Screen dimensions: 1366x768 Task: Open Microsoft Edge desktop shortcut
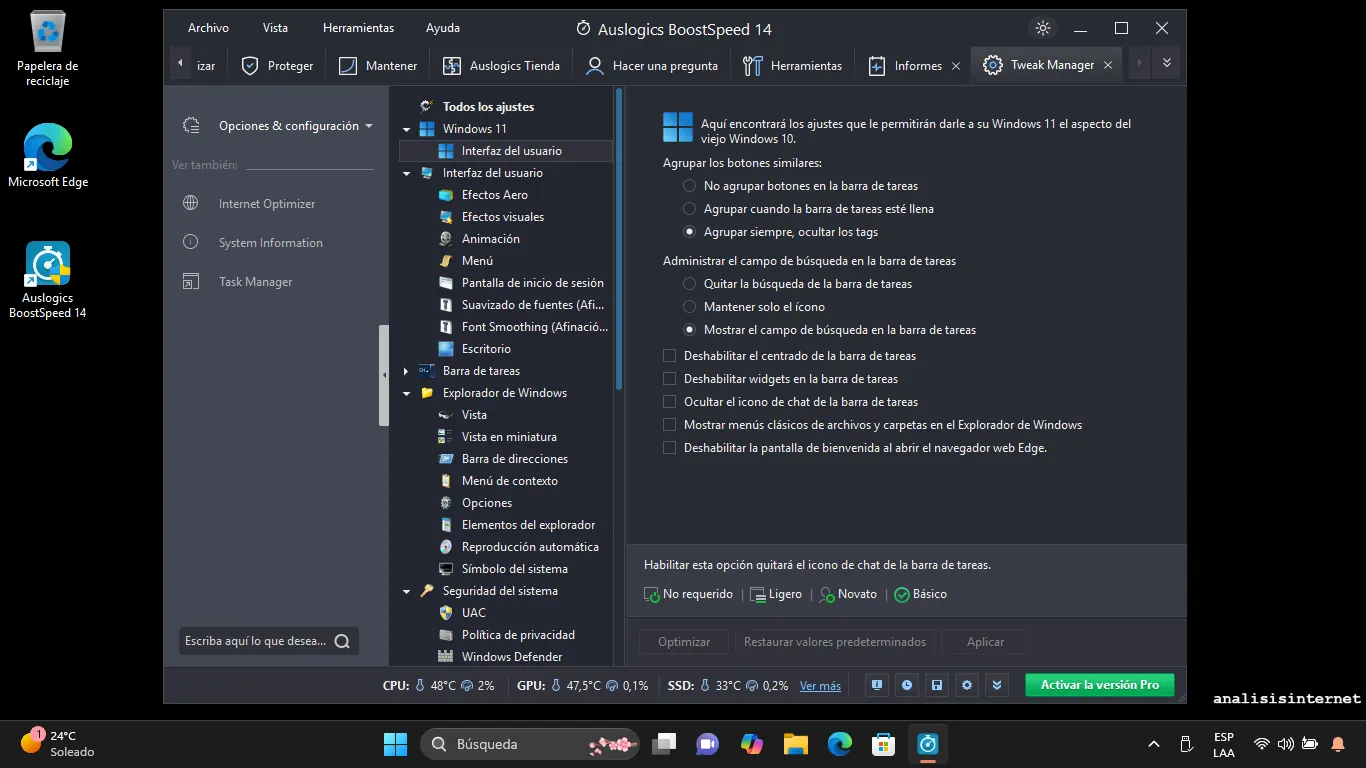(47, 155)
